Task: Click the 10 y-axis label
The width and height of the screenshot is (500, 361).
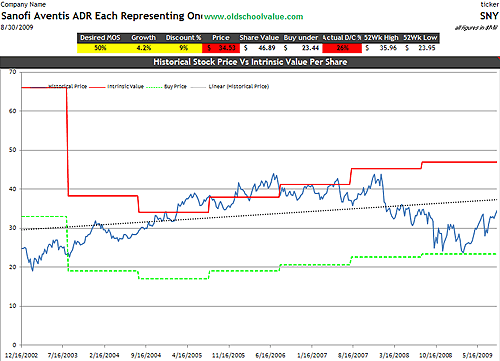Action: tap(12, 306)
